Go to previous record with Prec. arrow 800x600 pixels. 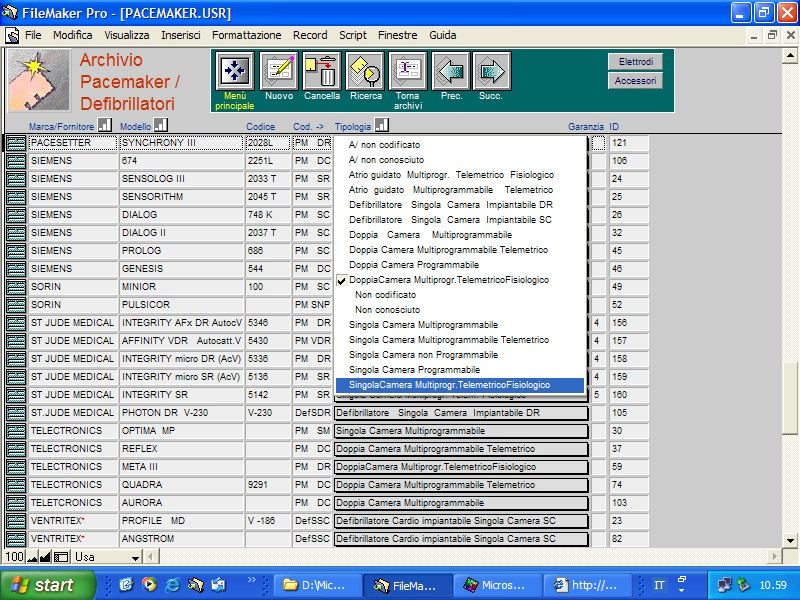point(451,72)
